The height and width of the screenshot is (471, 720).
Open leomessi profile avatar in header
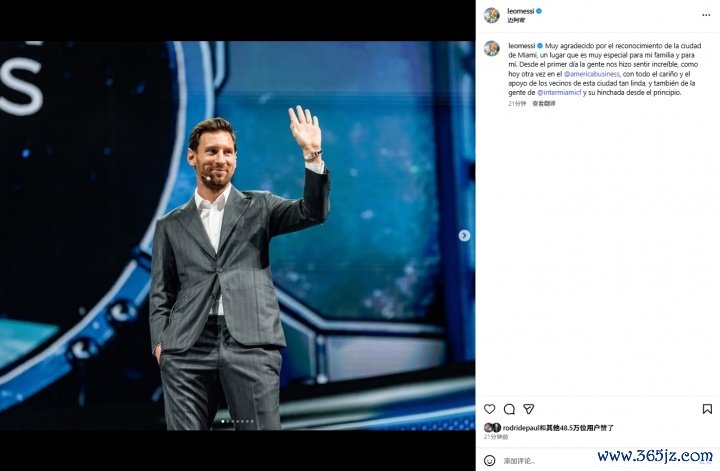(x=492, y=15)
